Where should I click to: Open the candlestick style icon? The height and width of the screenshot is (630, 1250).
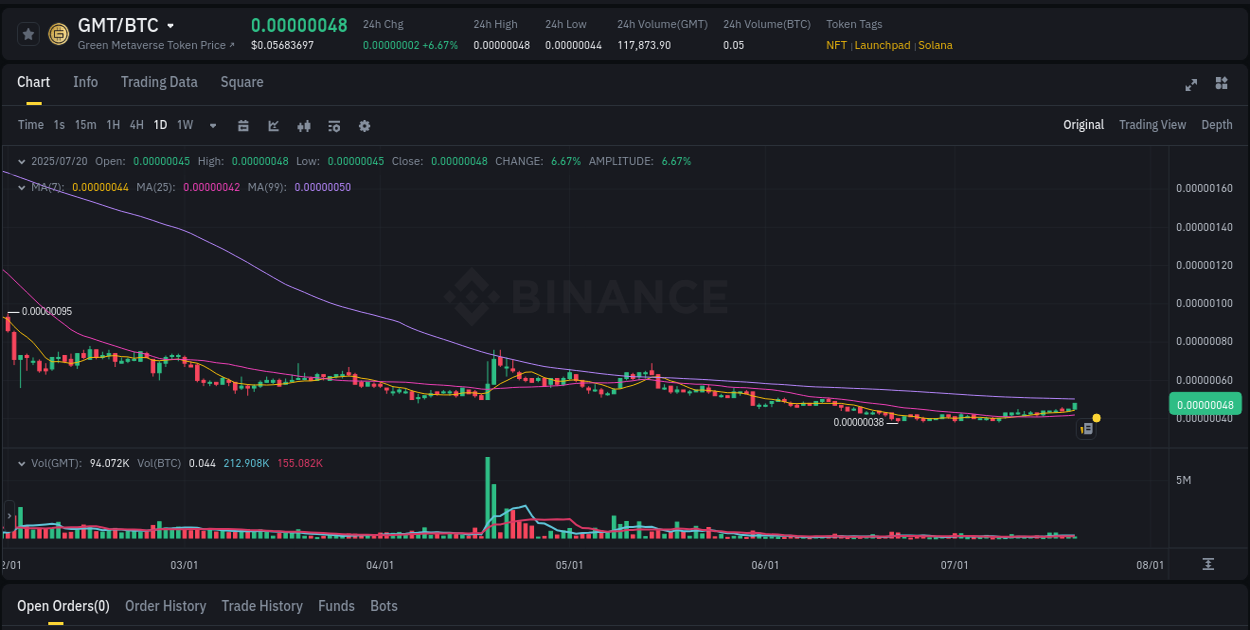click(x=303, y=125)
